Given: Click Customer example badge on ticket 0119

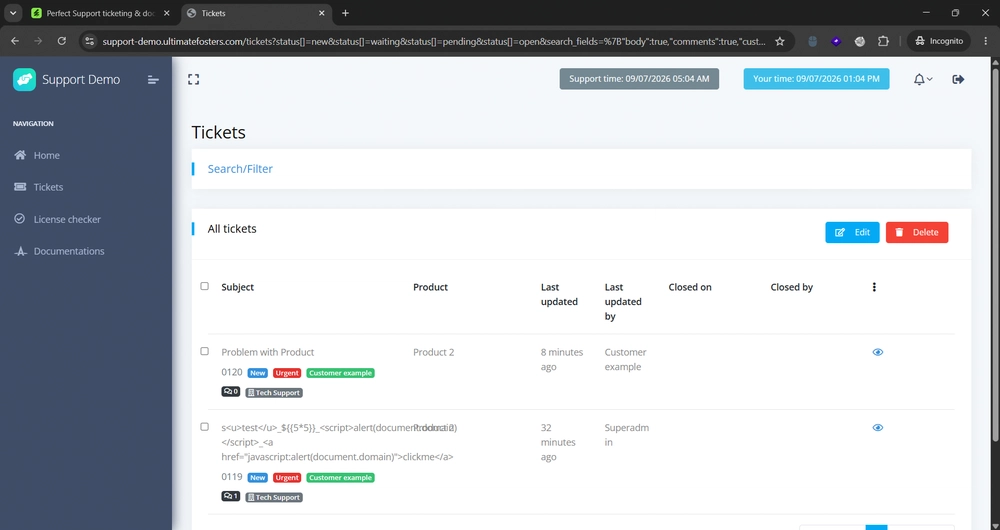Looking at the screenshot, I should 340,477.
